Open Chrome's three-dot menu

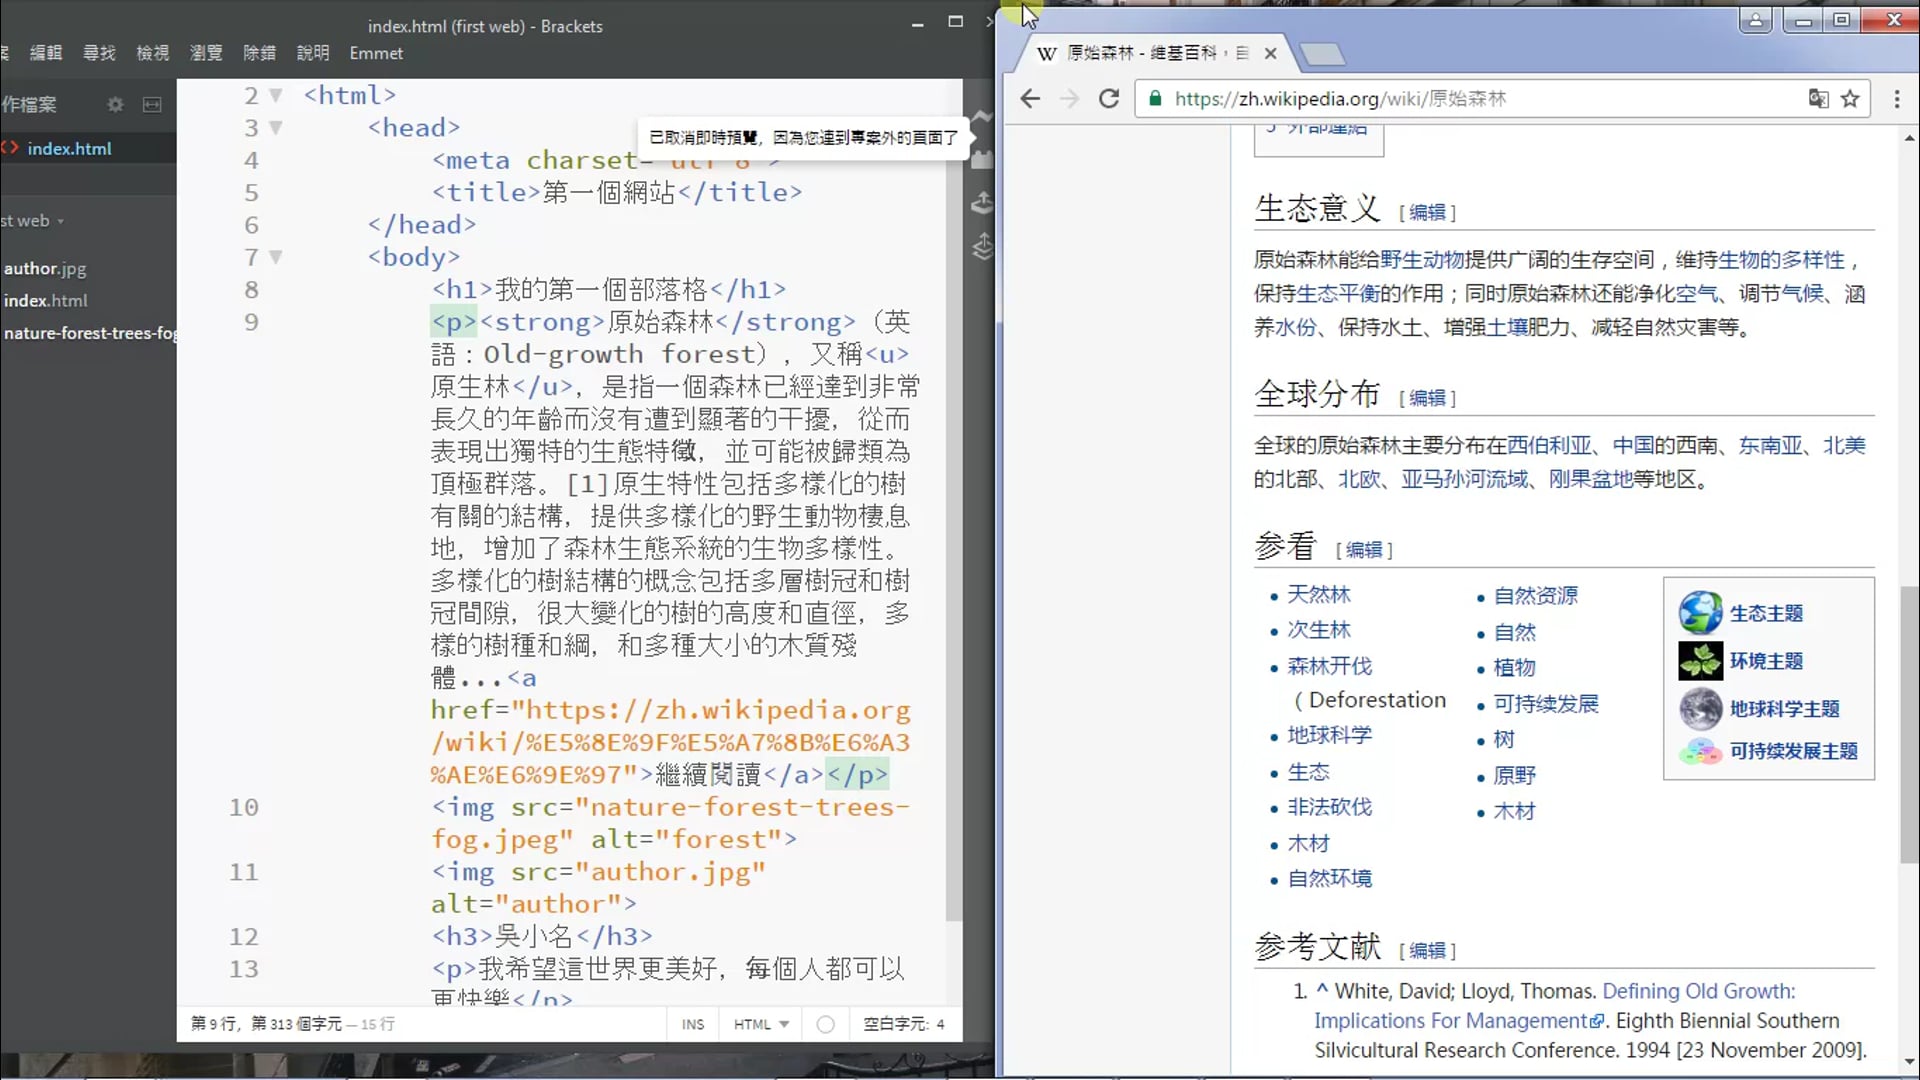click(x=1897, y=98)
